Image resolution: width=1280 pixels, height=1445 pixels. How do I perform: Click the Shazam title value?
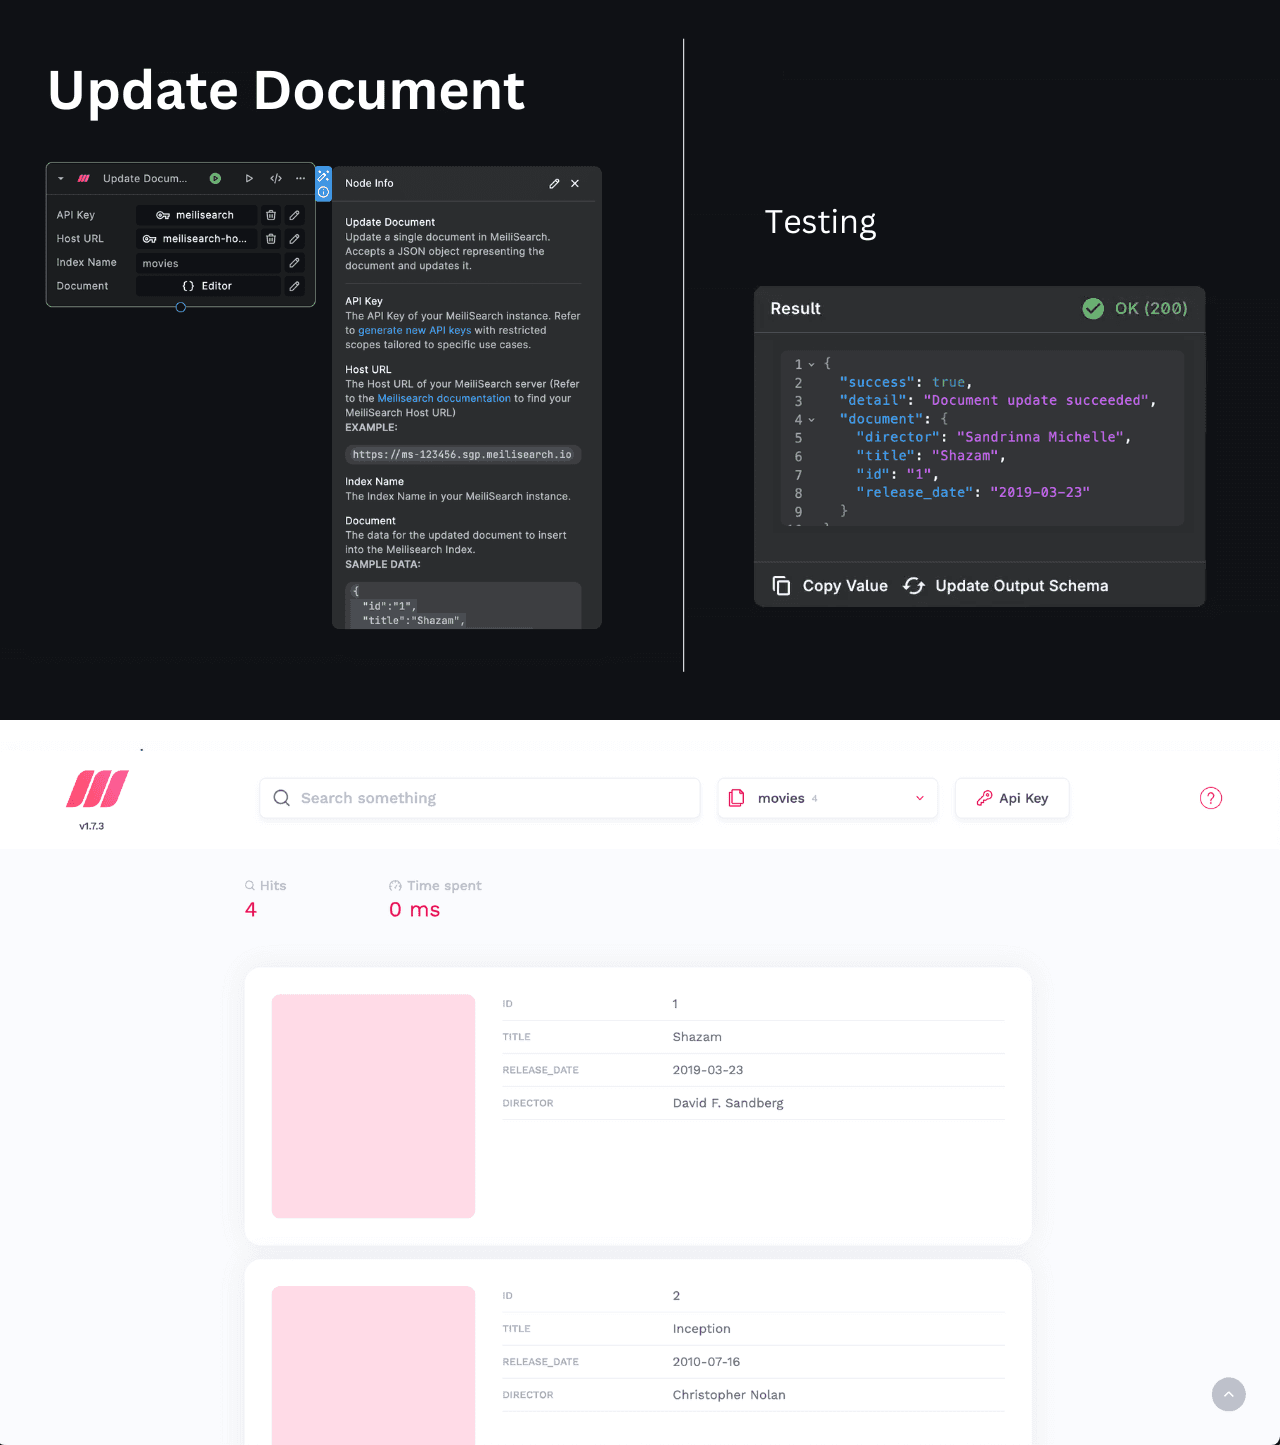coord(697,1037)
